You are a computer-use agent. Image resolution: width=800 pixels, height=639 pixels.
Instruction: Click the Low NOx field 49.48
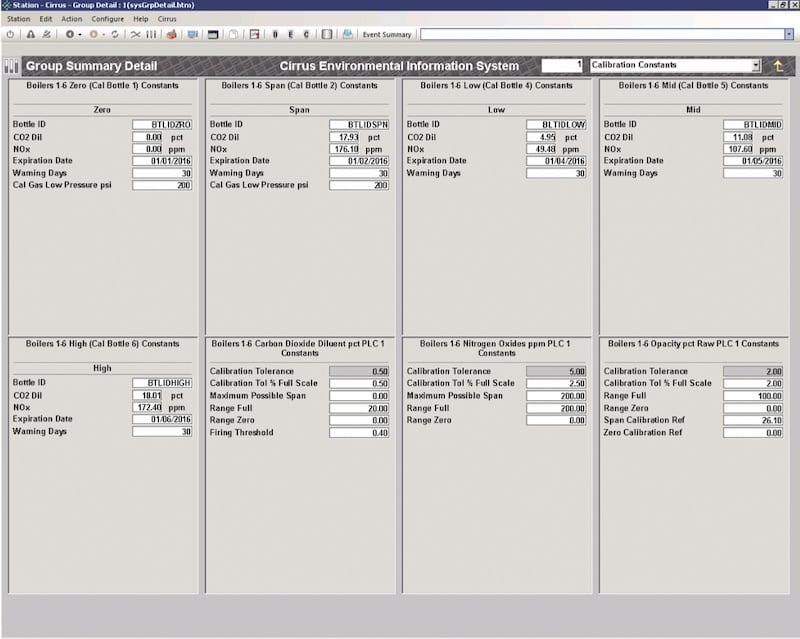pos(541,149)
